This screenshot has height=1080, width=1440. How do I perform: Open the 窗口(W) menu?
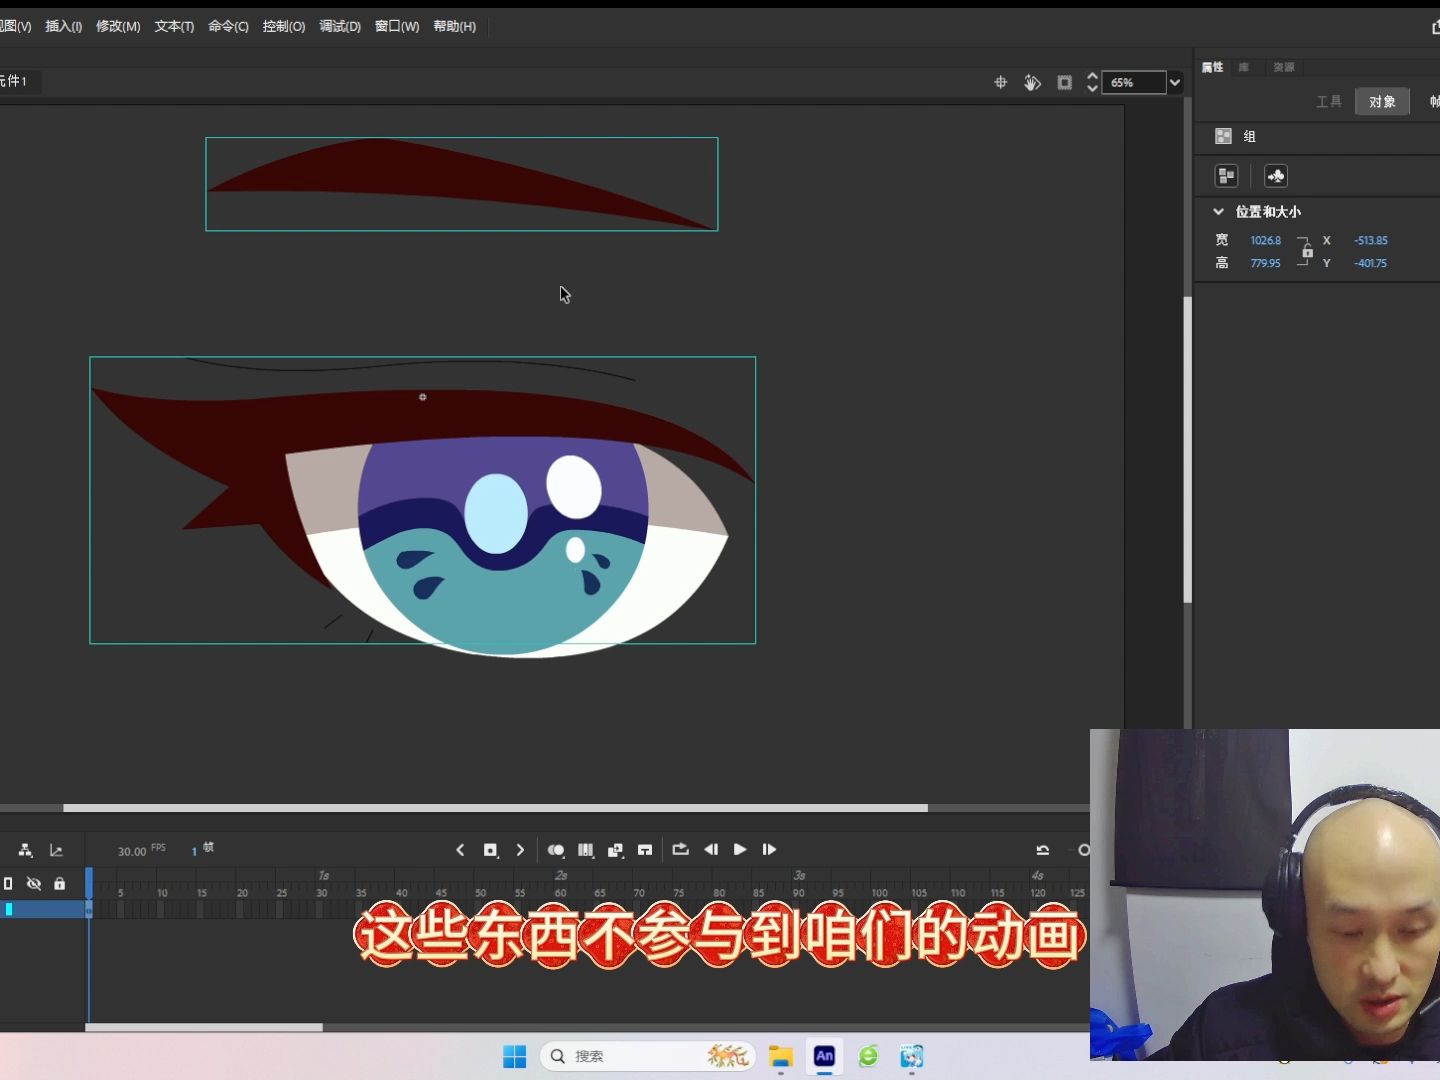click(x=397, y=26)
